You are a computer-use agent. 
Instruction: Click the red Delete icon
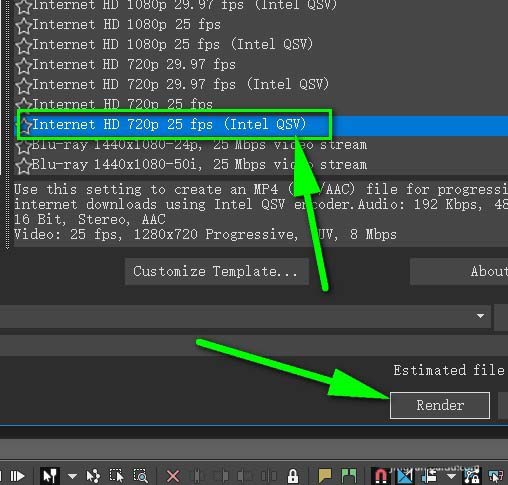tap(173, 476)
